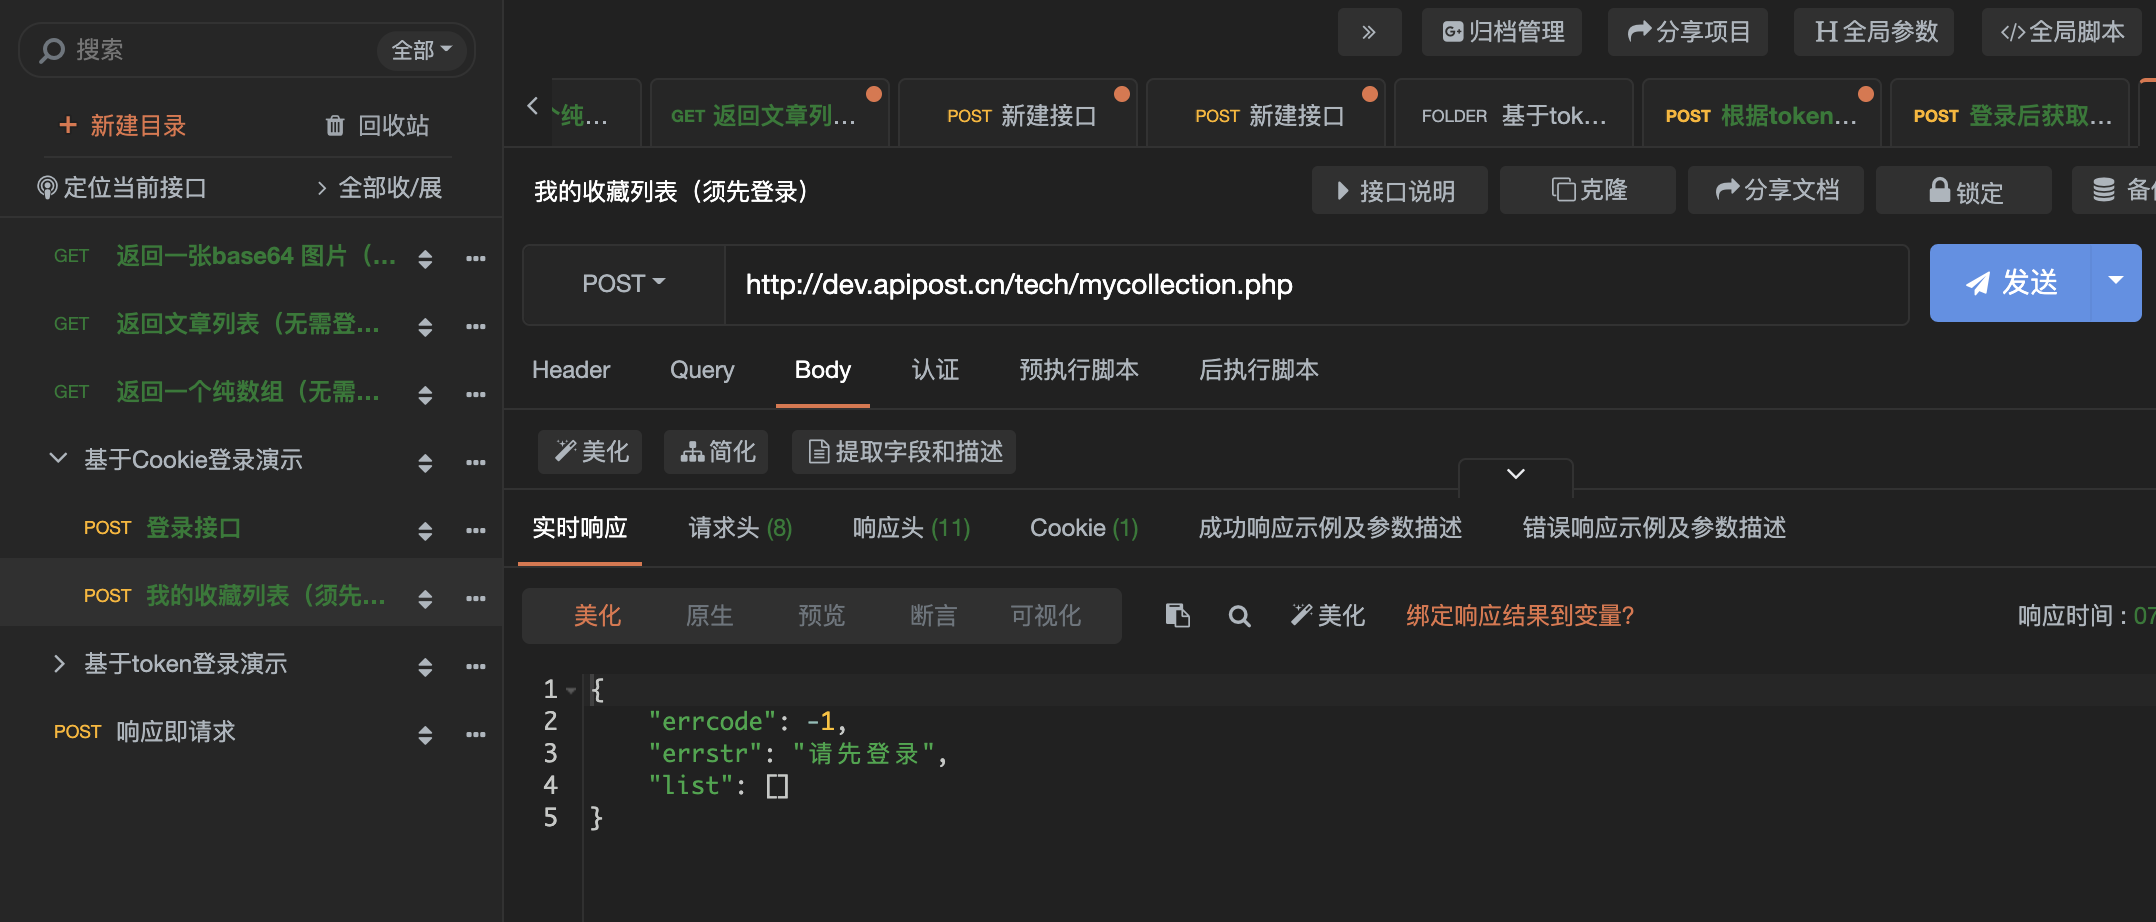Click 提取字段和描述 button
Screen dimensions: 2156x922
[904, 452]
